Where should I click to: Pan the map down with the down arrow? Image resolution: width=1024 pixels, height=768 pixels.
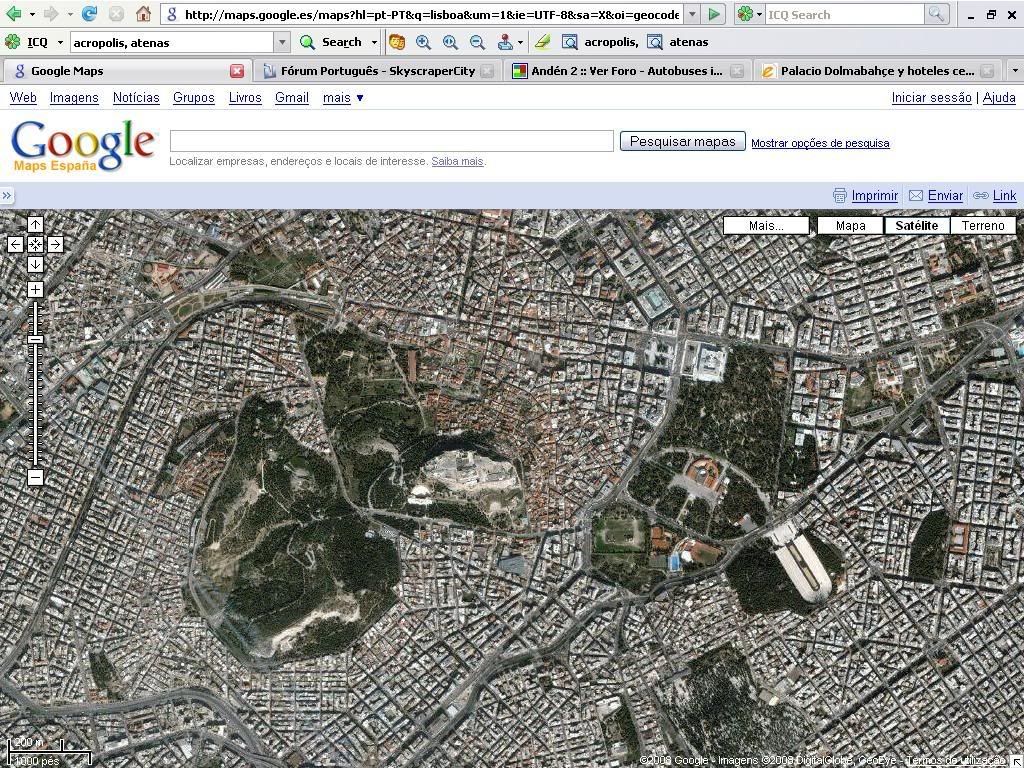point(35,264)
